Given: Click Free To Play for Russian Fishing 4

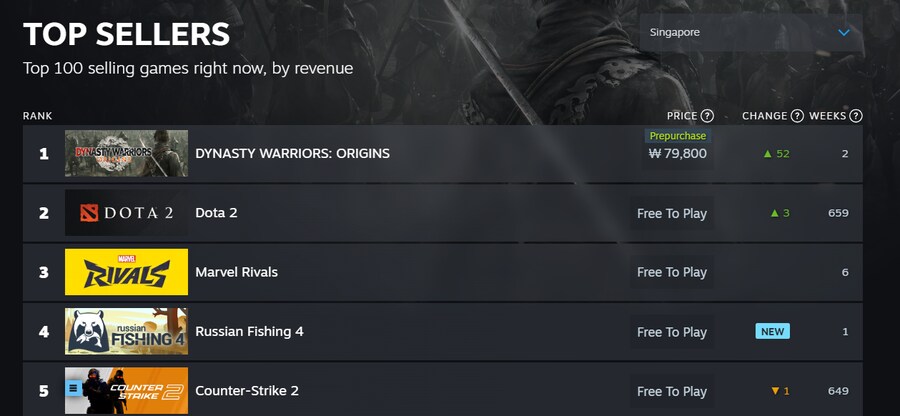Looking at the screenshot, I should 672,332.
